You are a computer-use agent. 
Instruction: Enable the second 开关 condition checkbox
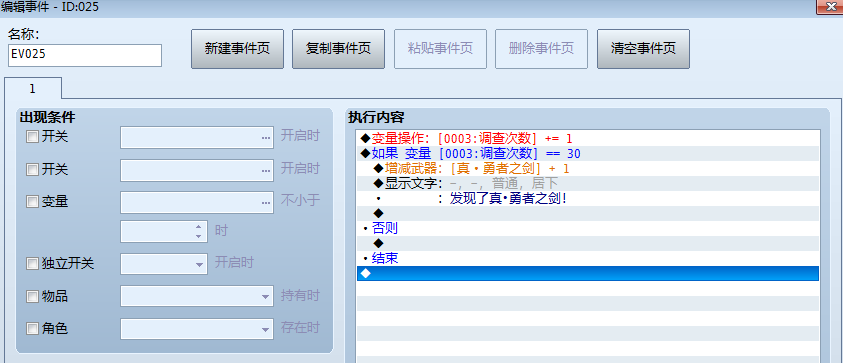(32, 170)
